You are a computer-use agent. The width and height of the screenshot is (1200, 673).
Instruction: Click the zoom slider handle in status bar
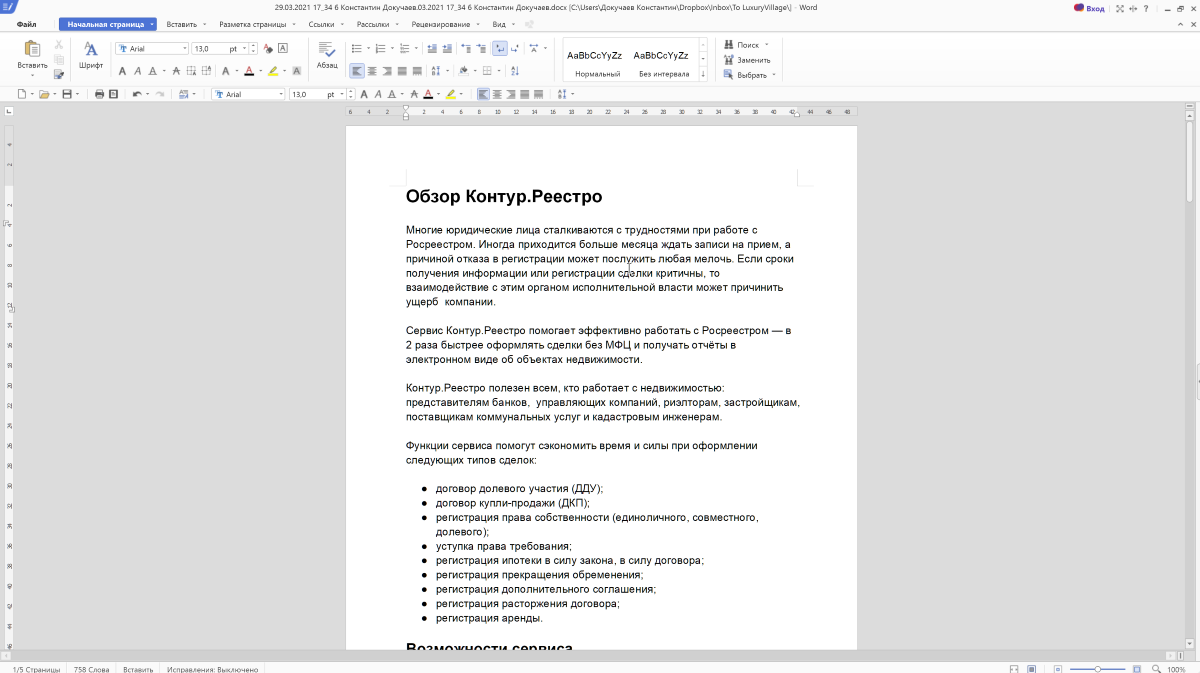pyautogui.click(x=1097, y=668)
